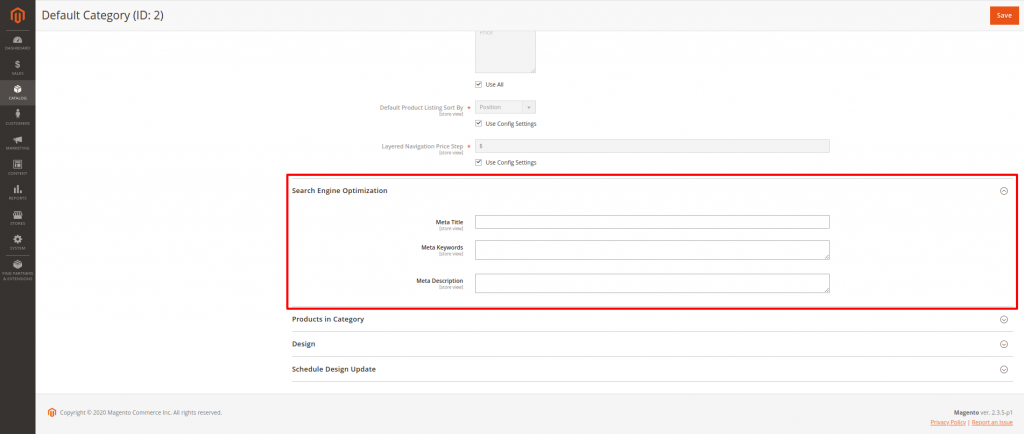Focus the Meta Description text area

click(x=652, y=283)
